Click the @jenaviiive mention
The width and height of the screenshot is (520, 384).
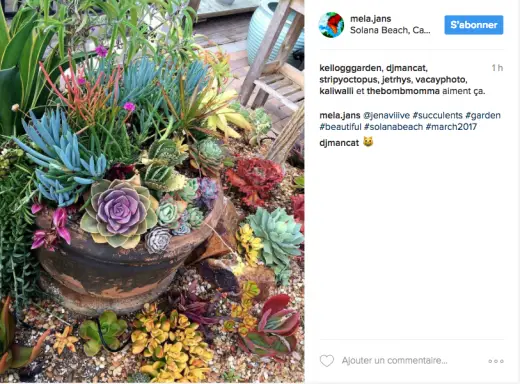click(x=386, y=116)
